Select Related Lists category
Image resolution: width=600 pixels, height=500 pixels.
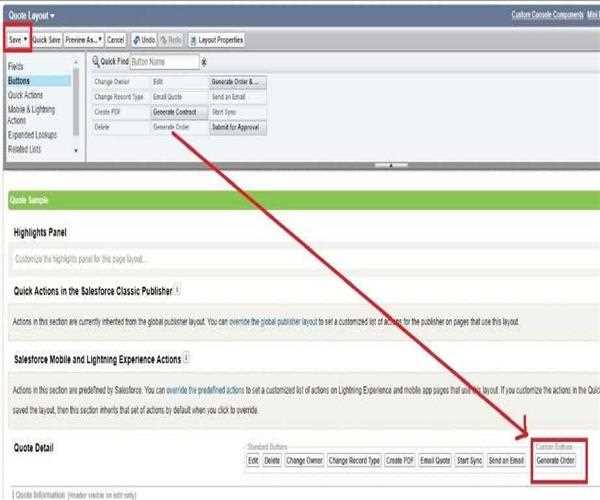[x=24, y=149]
